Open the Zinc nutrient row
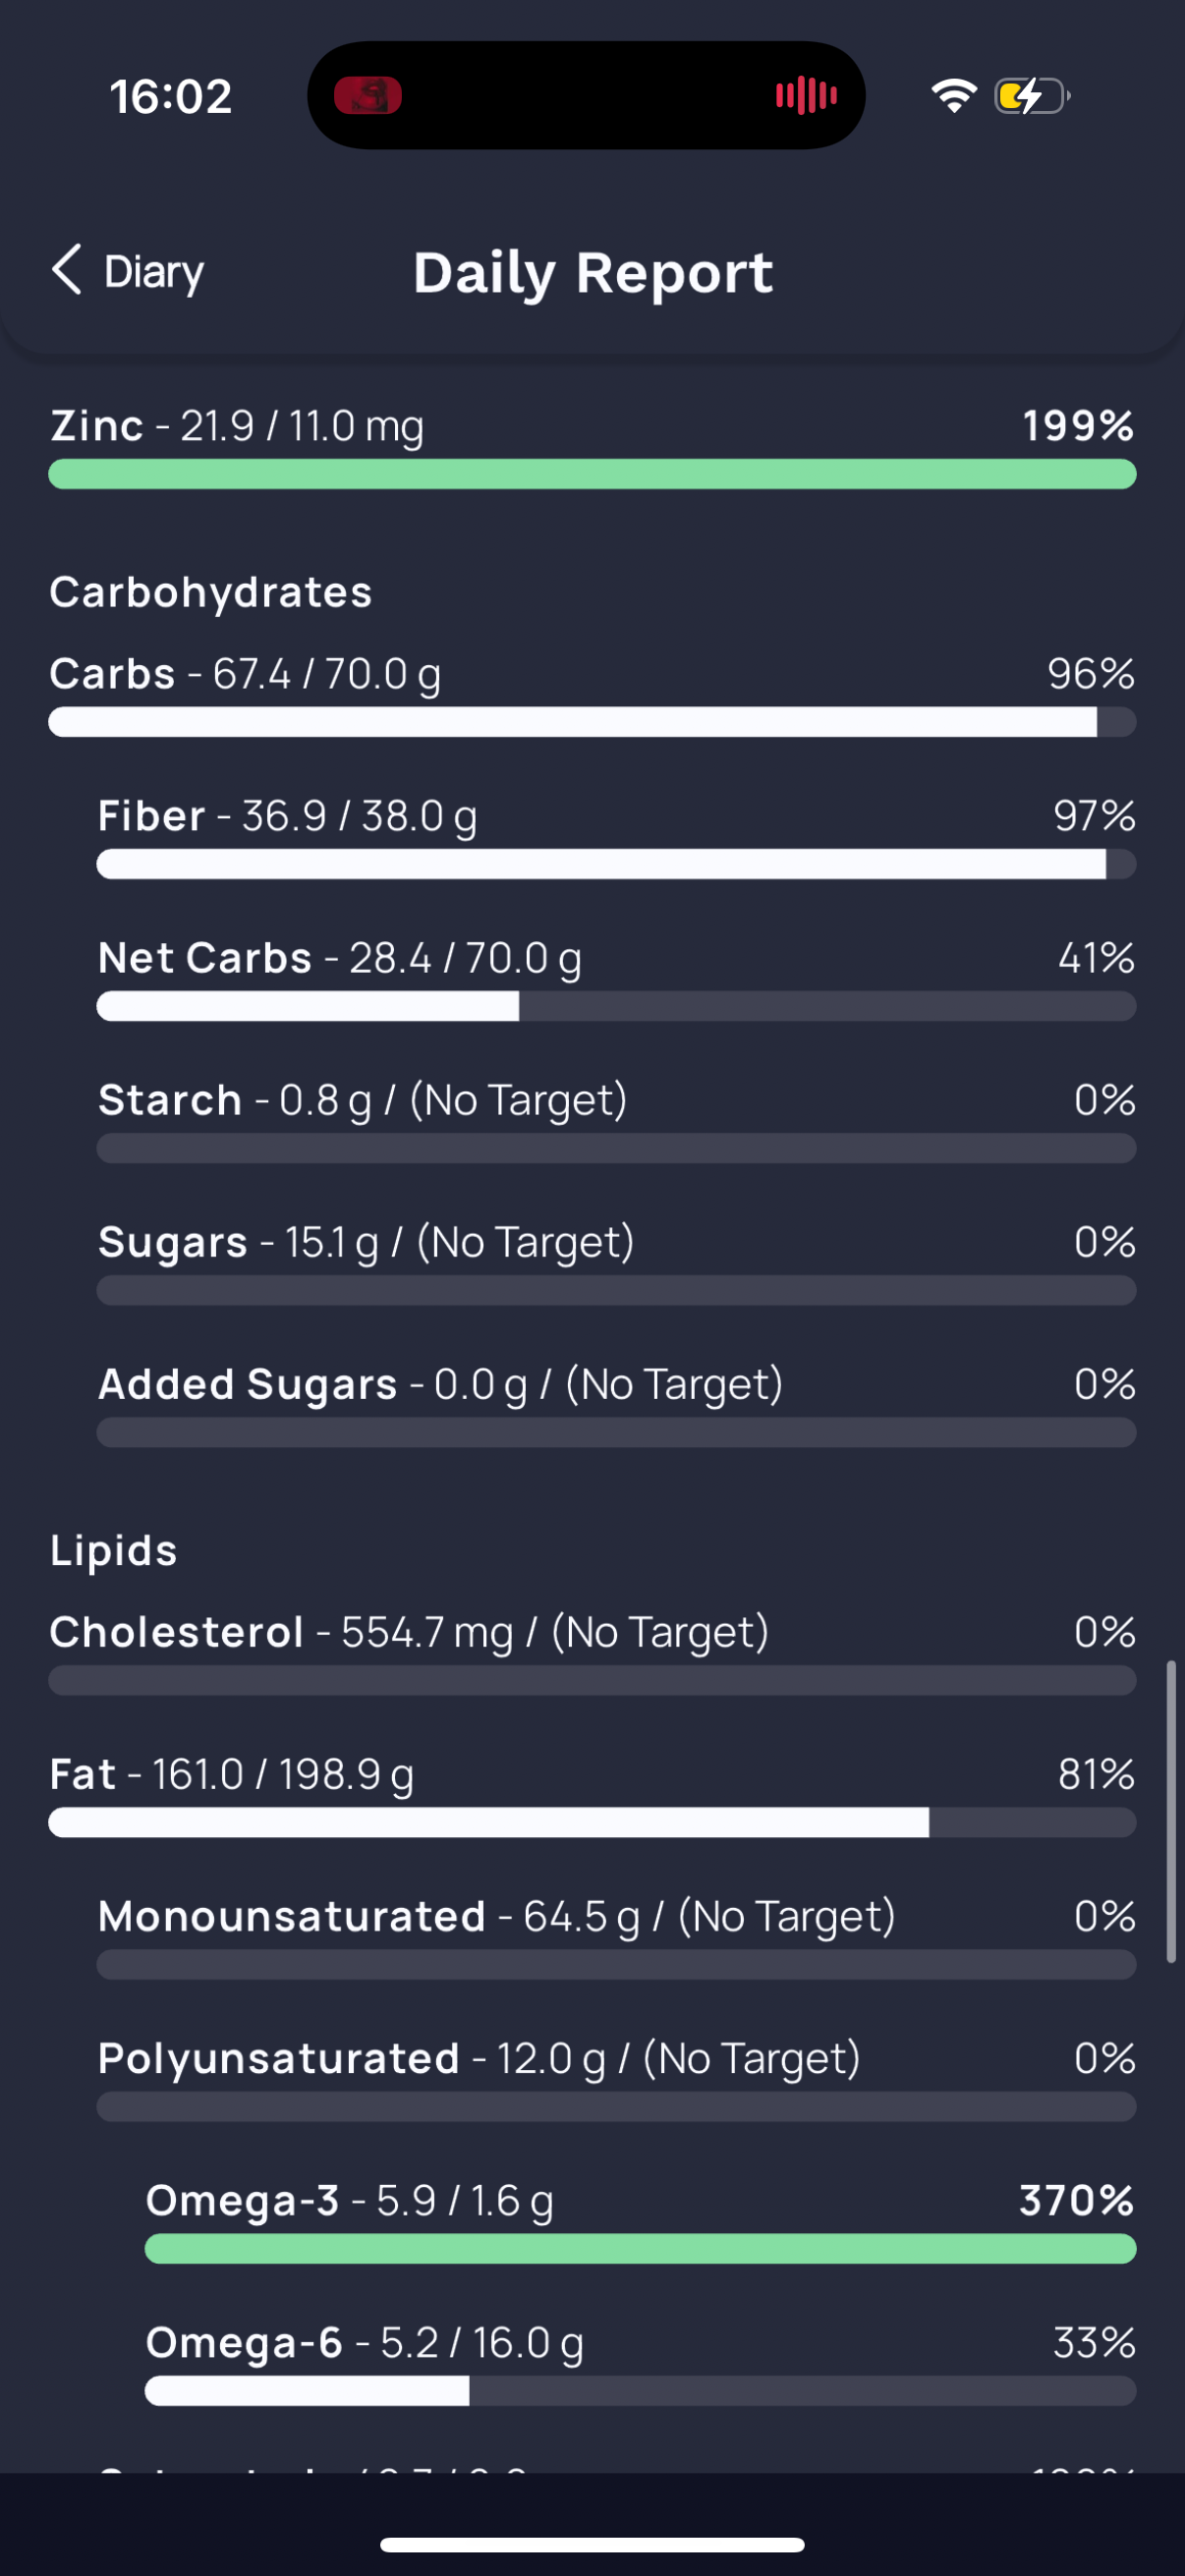Image resolution: width=1185 pixels, height=2576 pixels. [x=592, y=446]
